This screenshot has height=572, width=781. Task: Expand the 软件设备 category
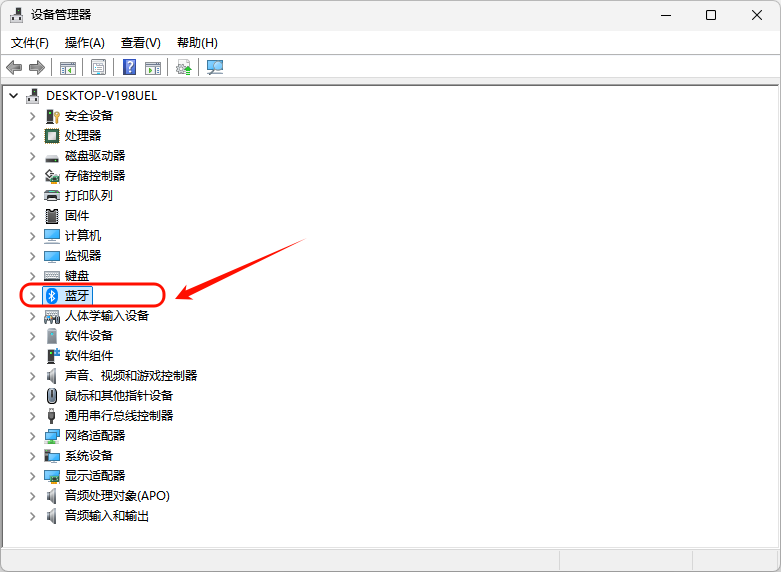pos(32,336)
